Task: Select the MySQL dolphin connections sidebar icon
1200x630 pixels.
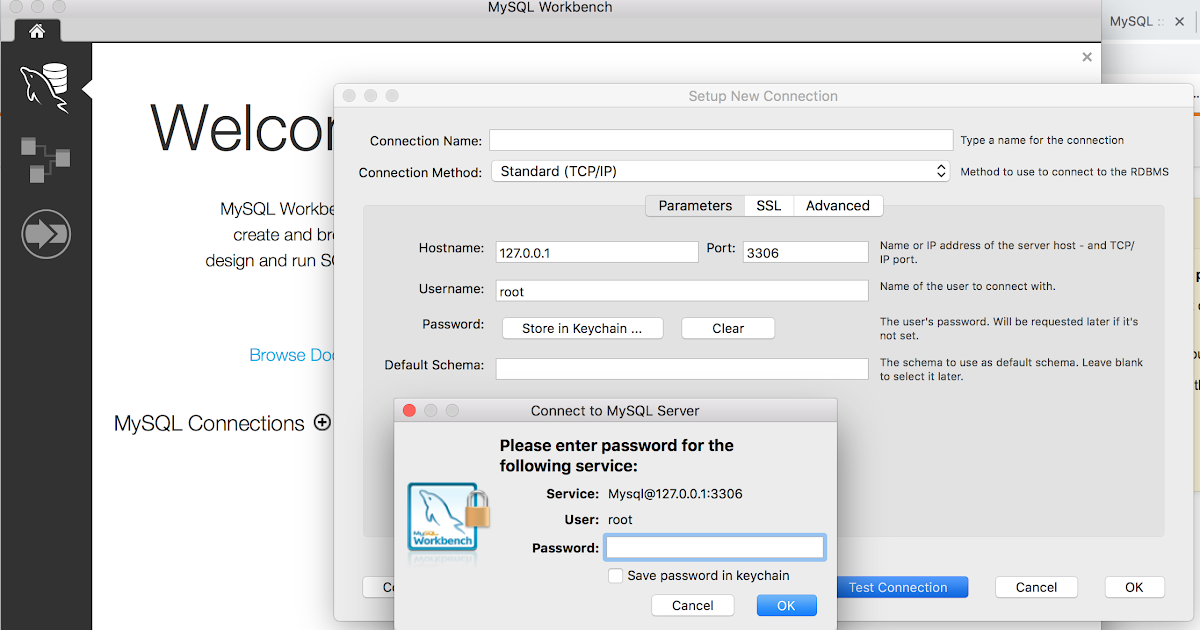Action: (x=45, y=86)
